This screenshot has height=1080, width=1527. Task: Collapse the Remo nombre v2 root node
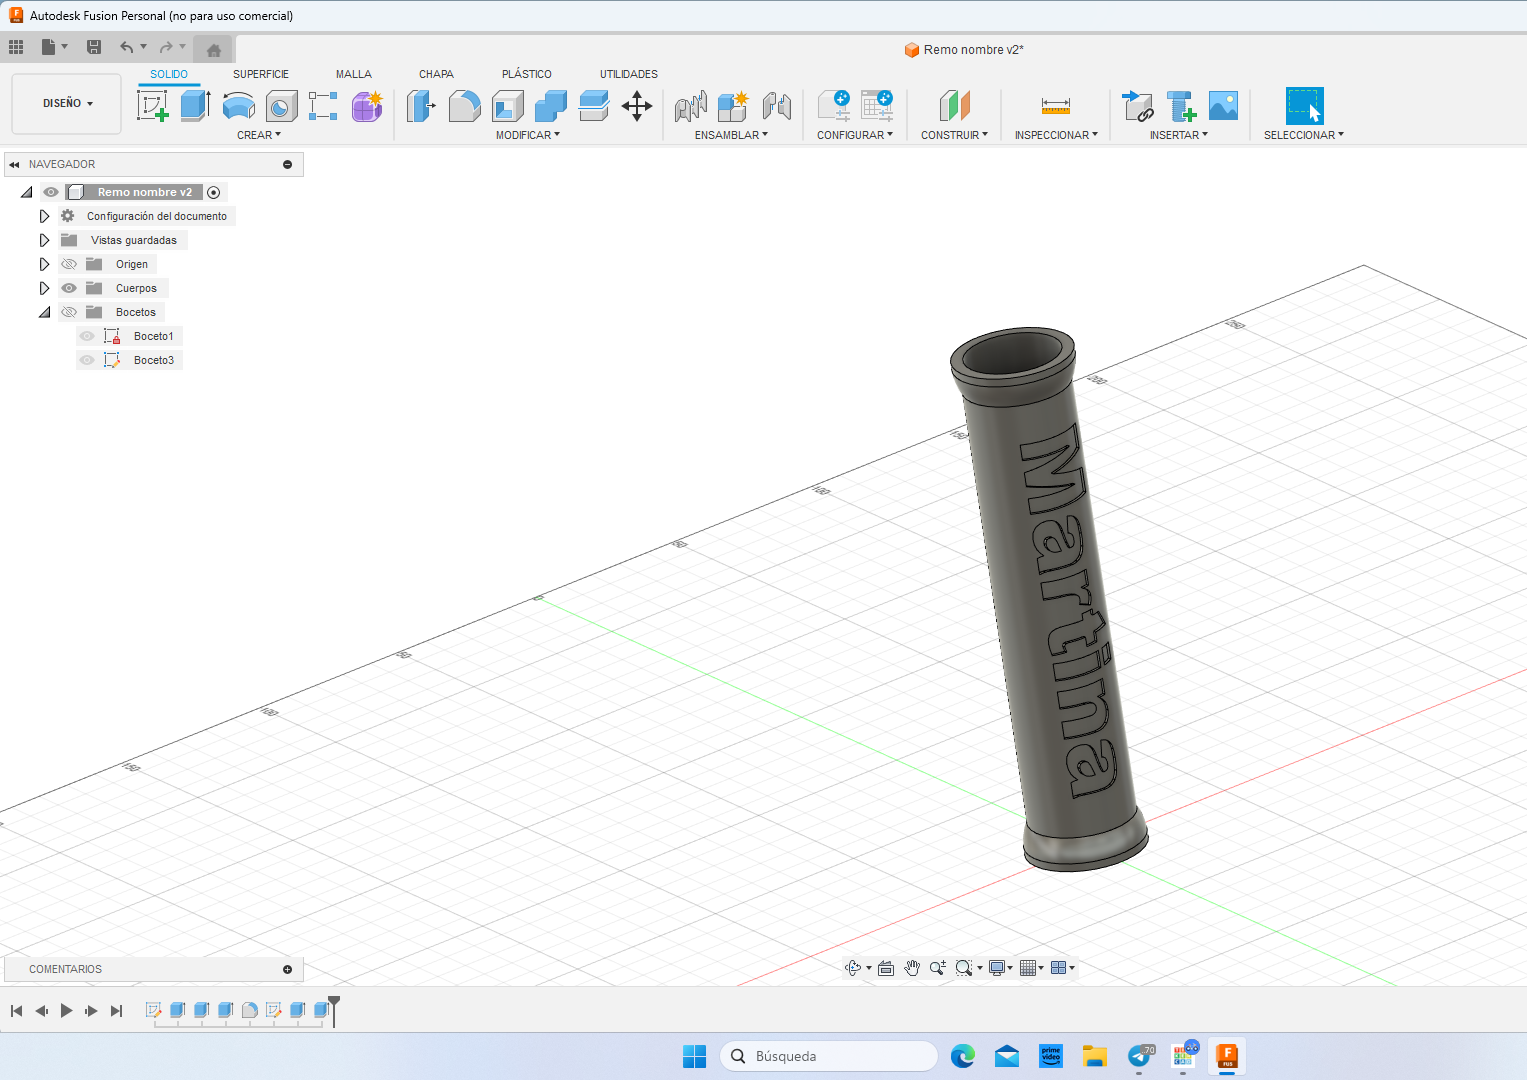(26, 192)
